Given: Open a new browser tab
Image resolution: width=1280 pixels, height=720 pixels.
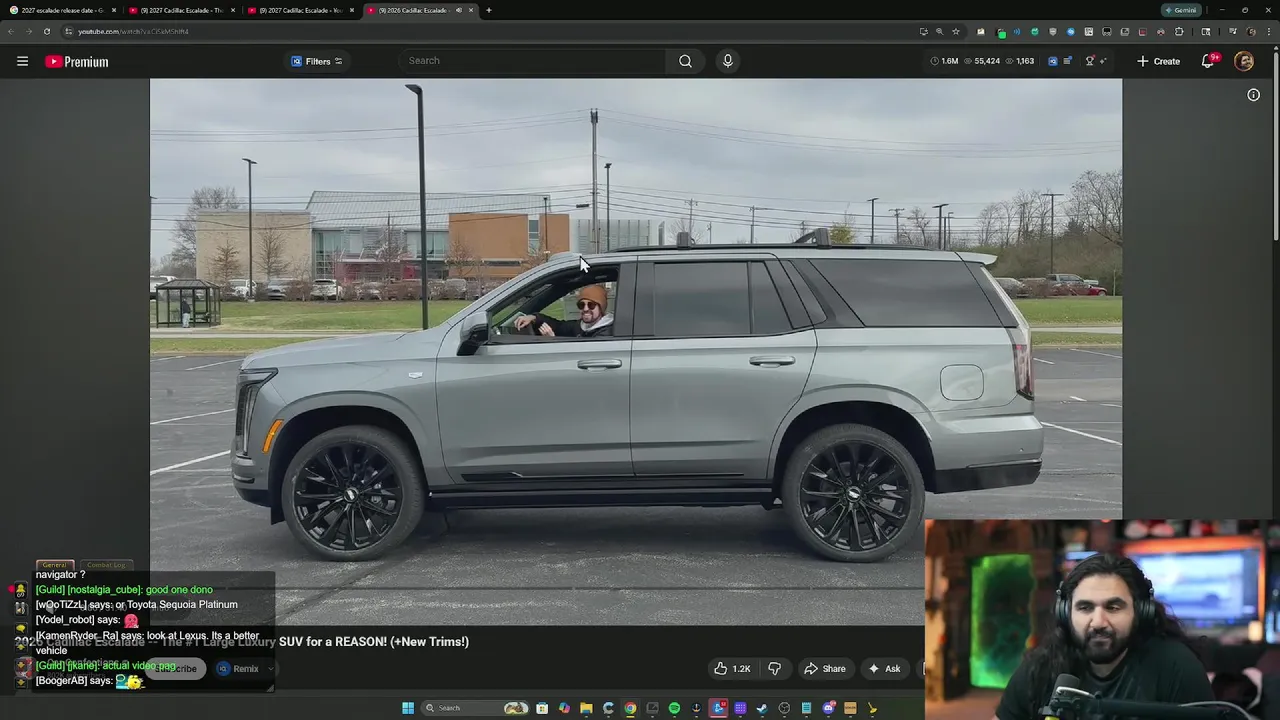Looking at the screenshot, I should click(488, 10).
